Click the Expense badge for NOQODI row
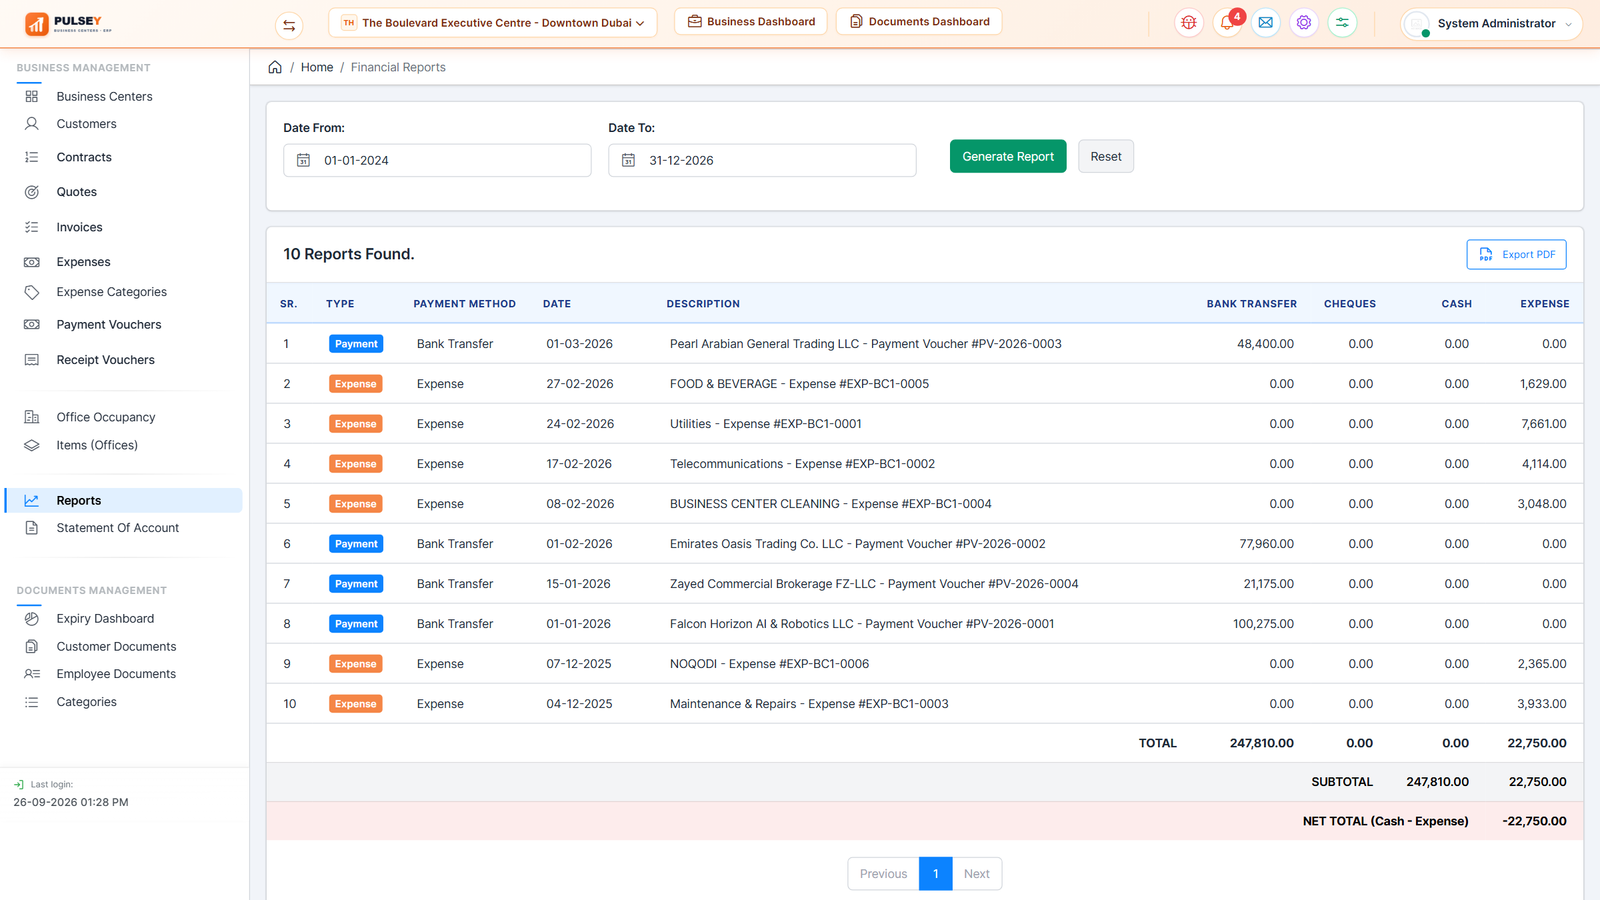 (x=355, y=664)
